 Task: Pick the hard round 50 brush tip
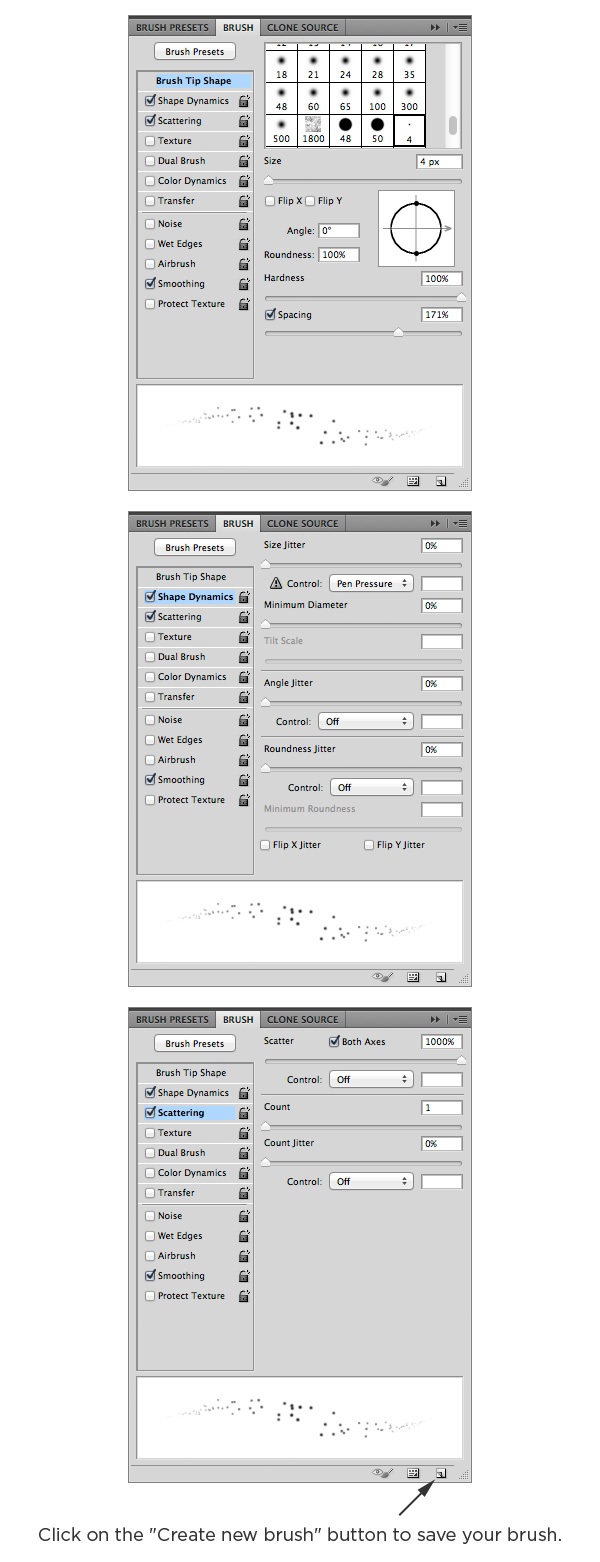coord(377,129)
